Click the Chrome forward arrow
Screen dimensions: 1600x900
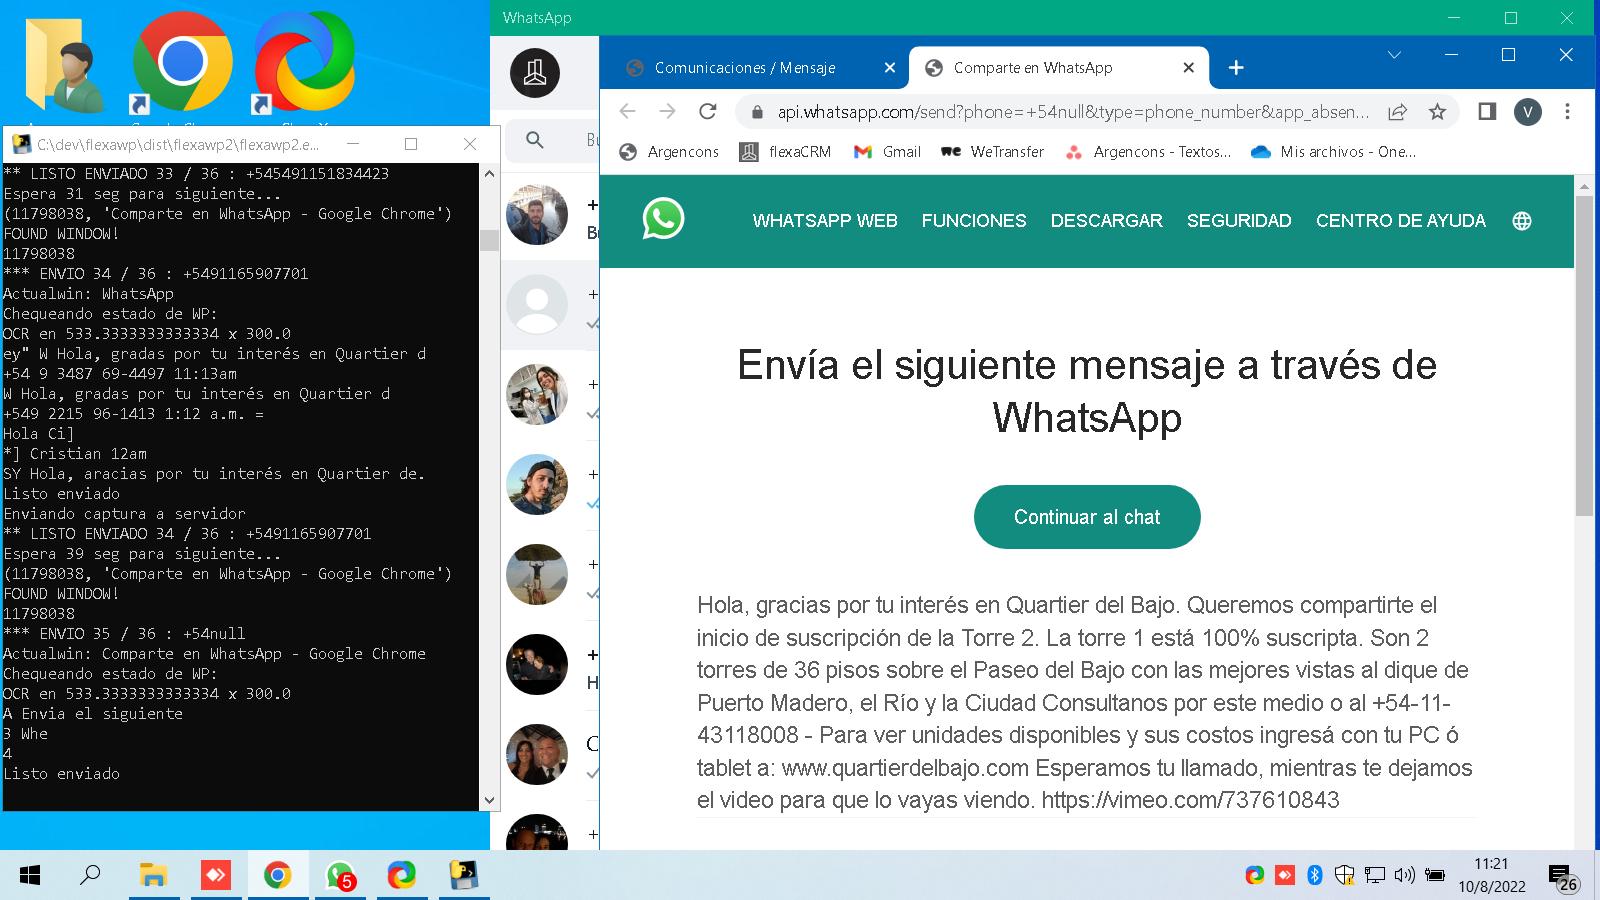click(667, 111)
